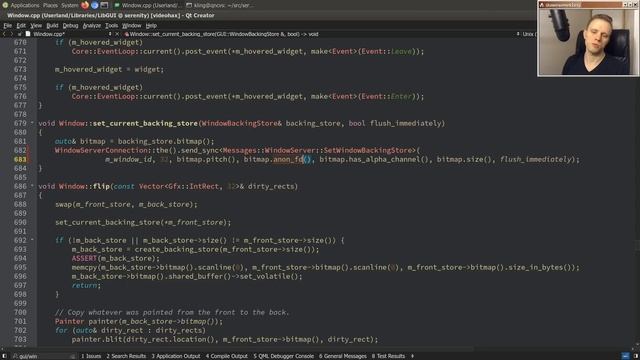Click the swap call on line 688
The height and width of the screenshot is (360, 640).
63,204
